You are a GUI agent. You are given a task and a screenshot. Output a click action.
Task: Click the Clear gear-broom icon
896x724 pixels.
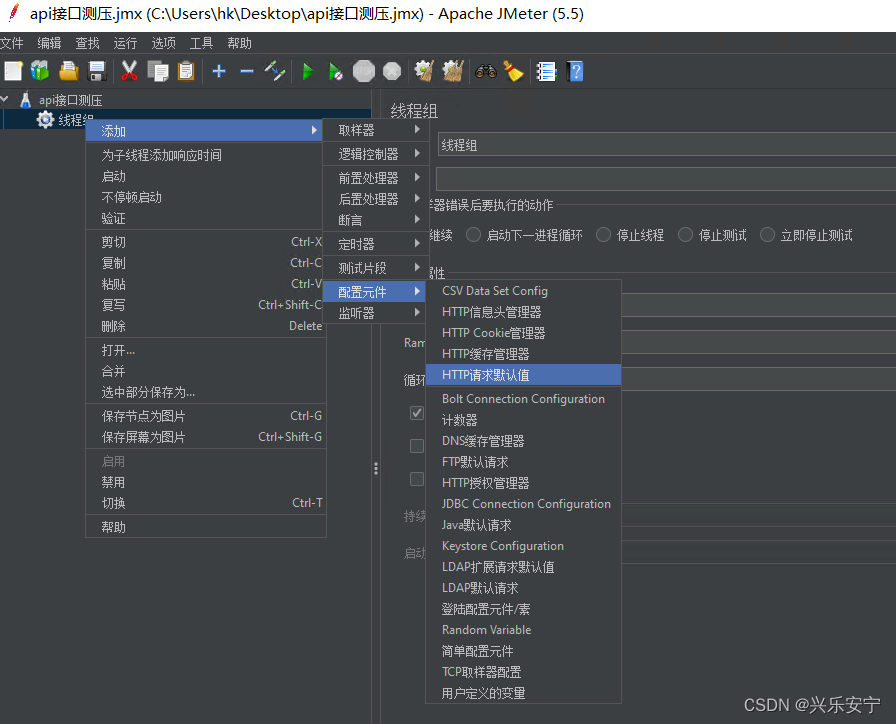[x=424, y=71]
